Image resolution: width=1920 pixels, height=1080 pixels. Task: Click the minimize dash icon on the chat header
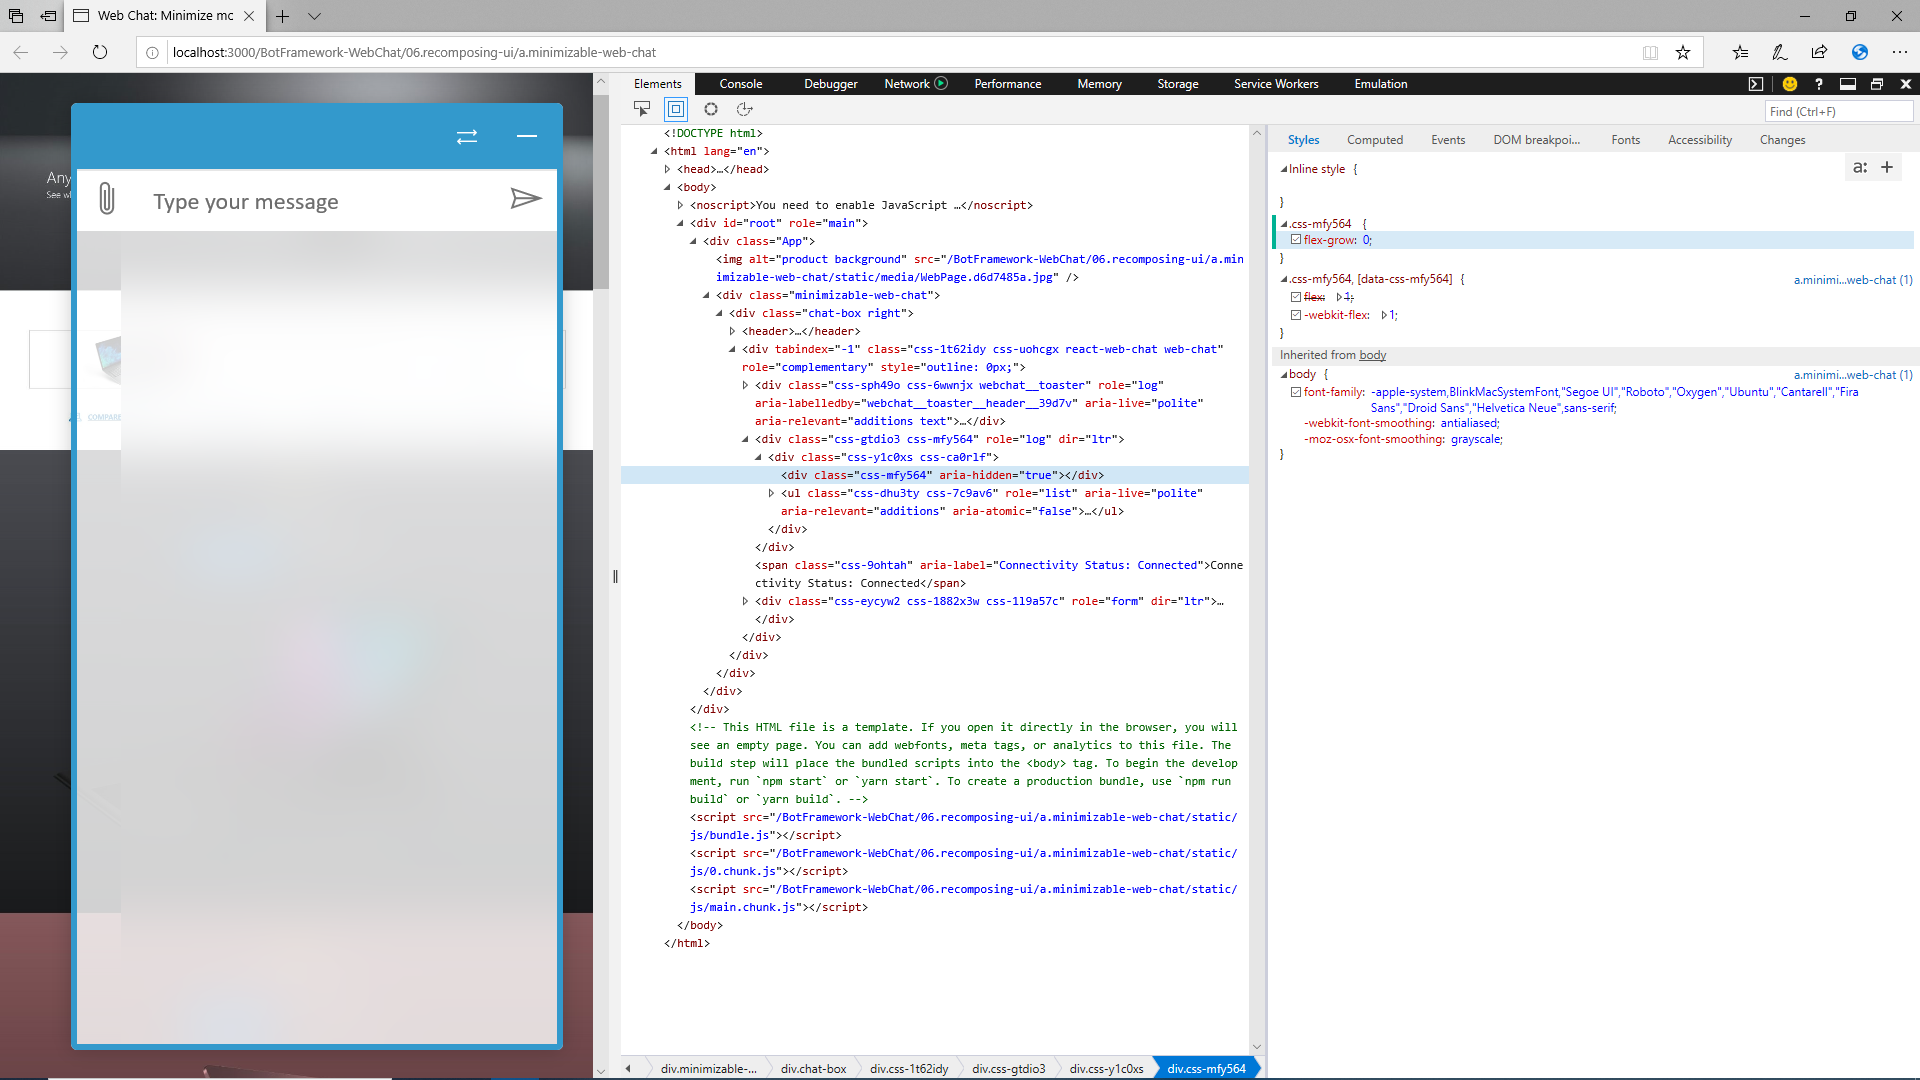coord(527,136)
